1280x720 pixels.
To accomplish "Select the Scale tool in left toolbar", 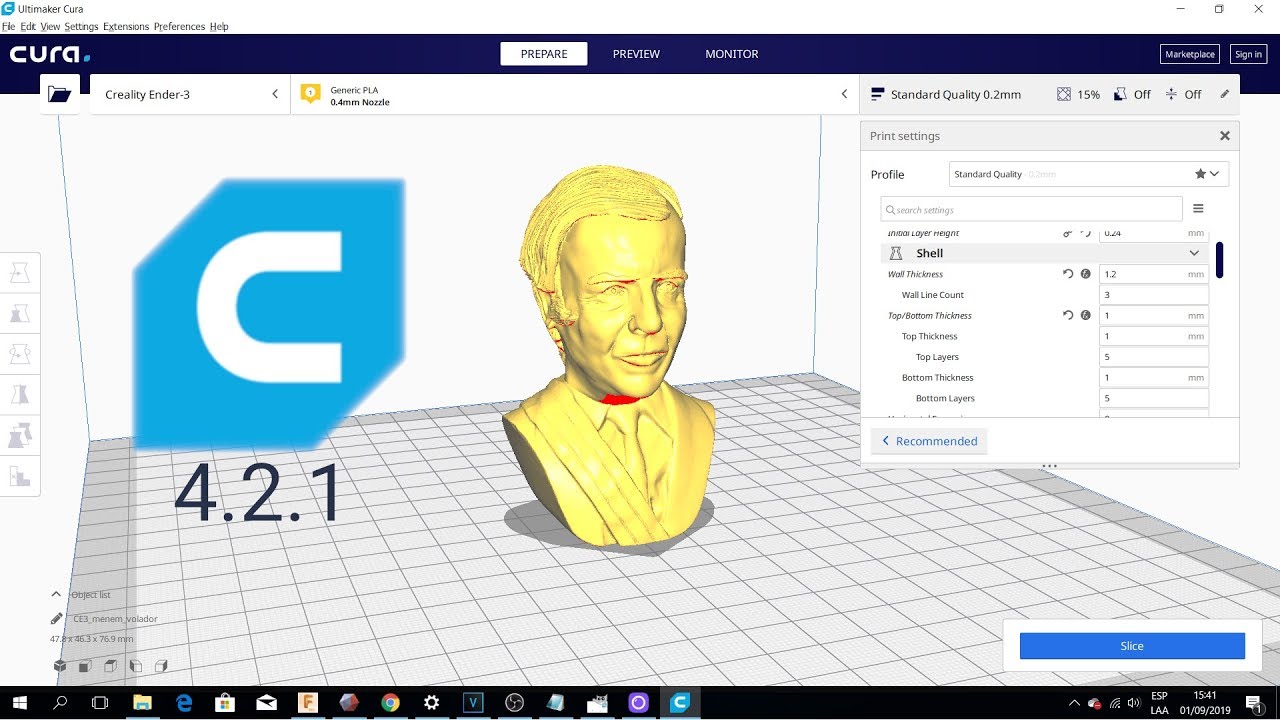I will point(20,313).
